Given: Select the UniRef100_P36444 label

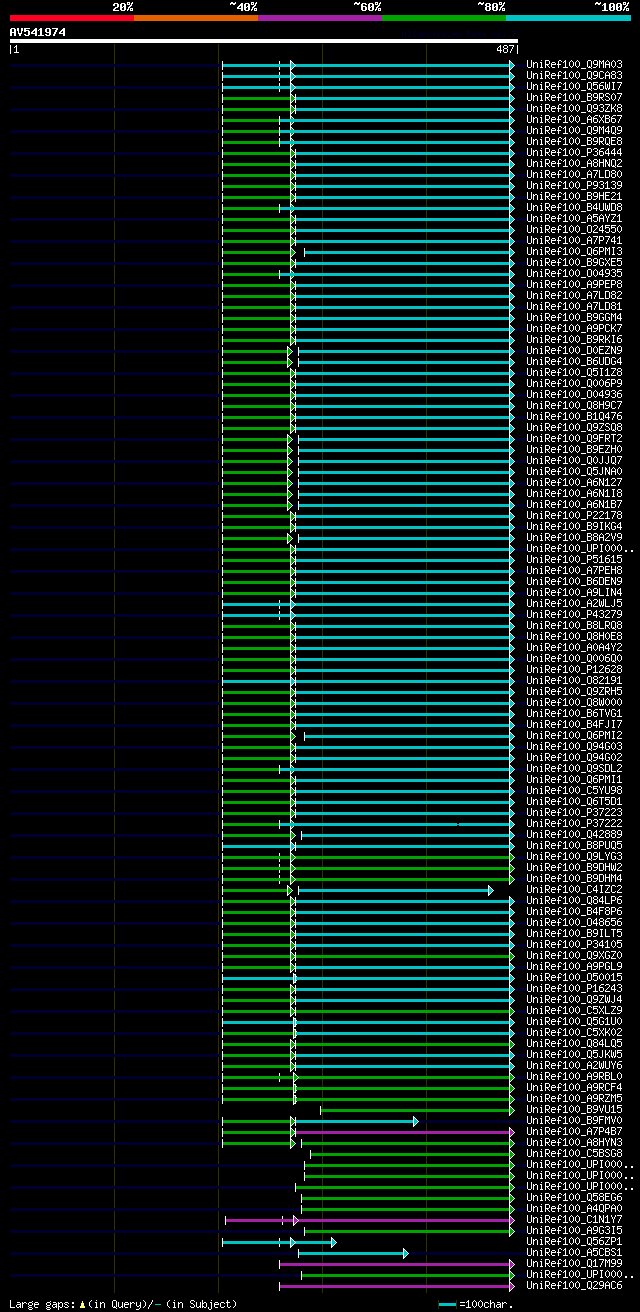Looking at the screenshot, I should [574, 152].
